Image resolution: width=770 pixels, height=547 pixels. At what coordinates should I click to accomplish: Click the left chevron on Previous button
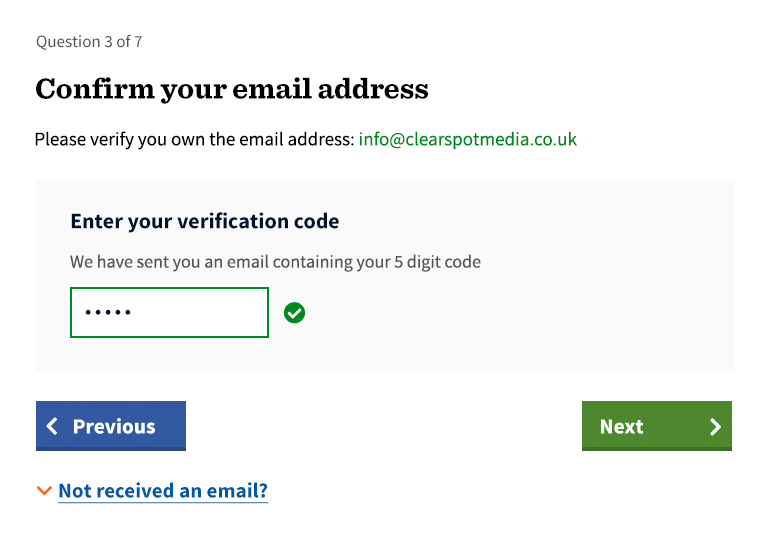coord(53,427)
